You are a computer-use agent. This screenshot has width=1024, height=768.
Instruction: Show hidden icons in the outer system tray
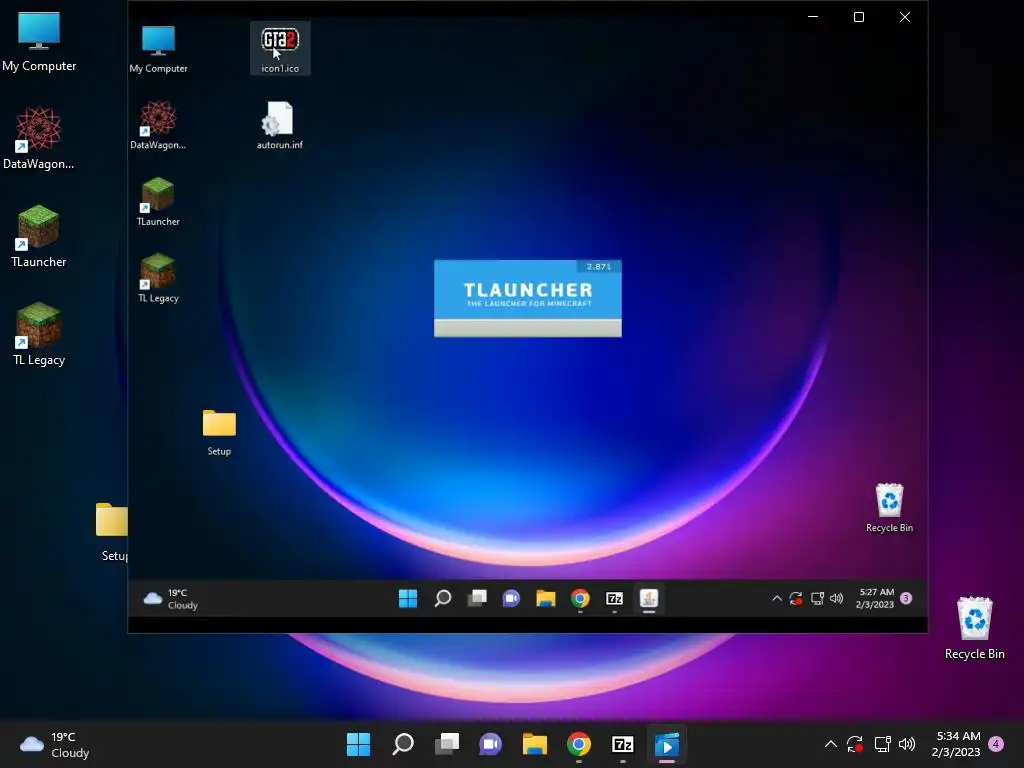click(831, 744)
